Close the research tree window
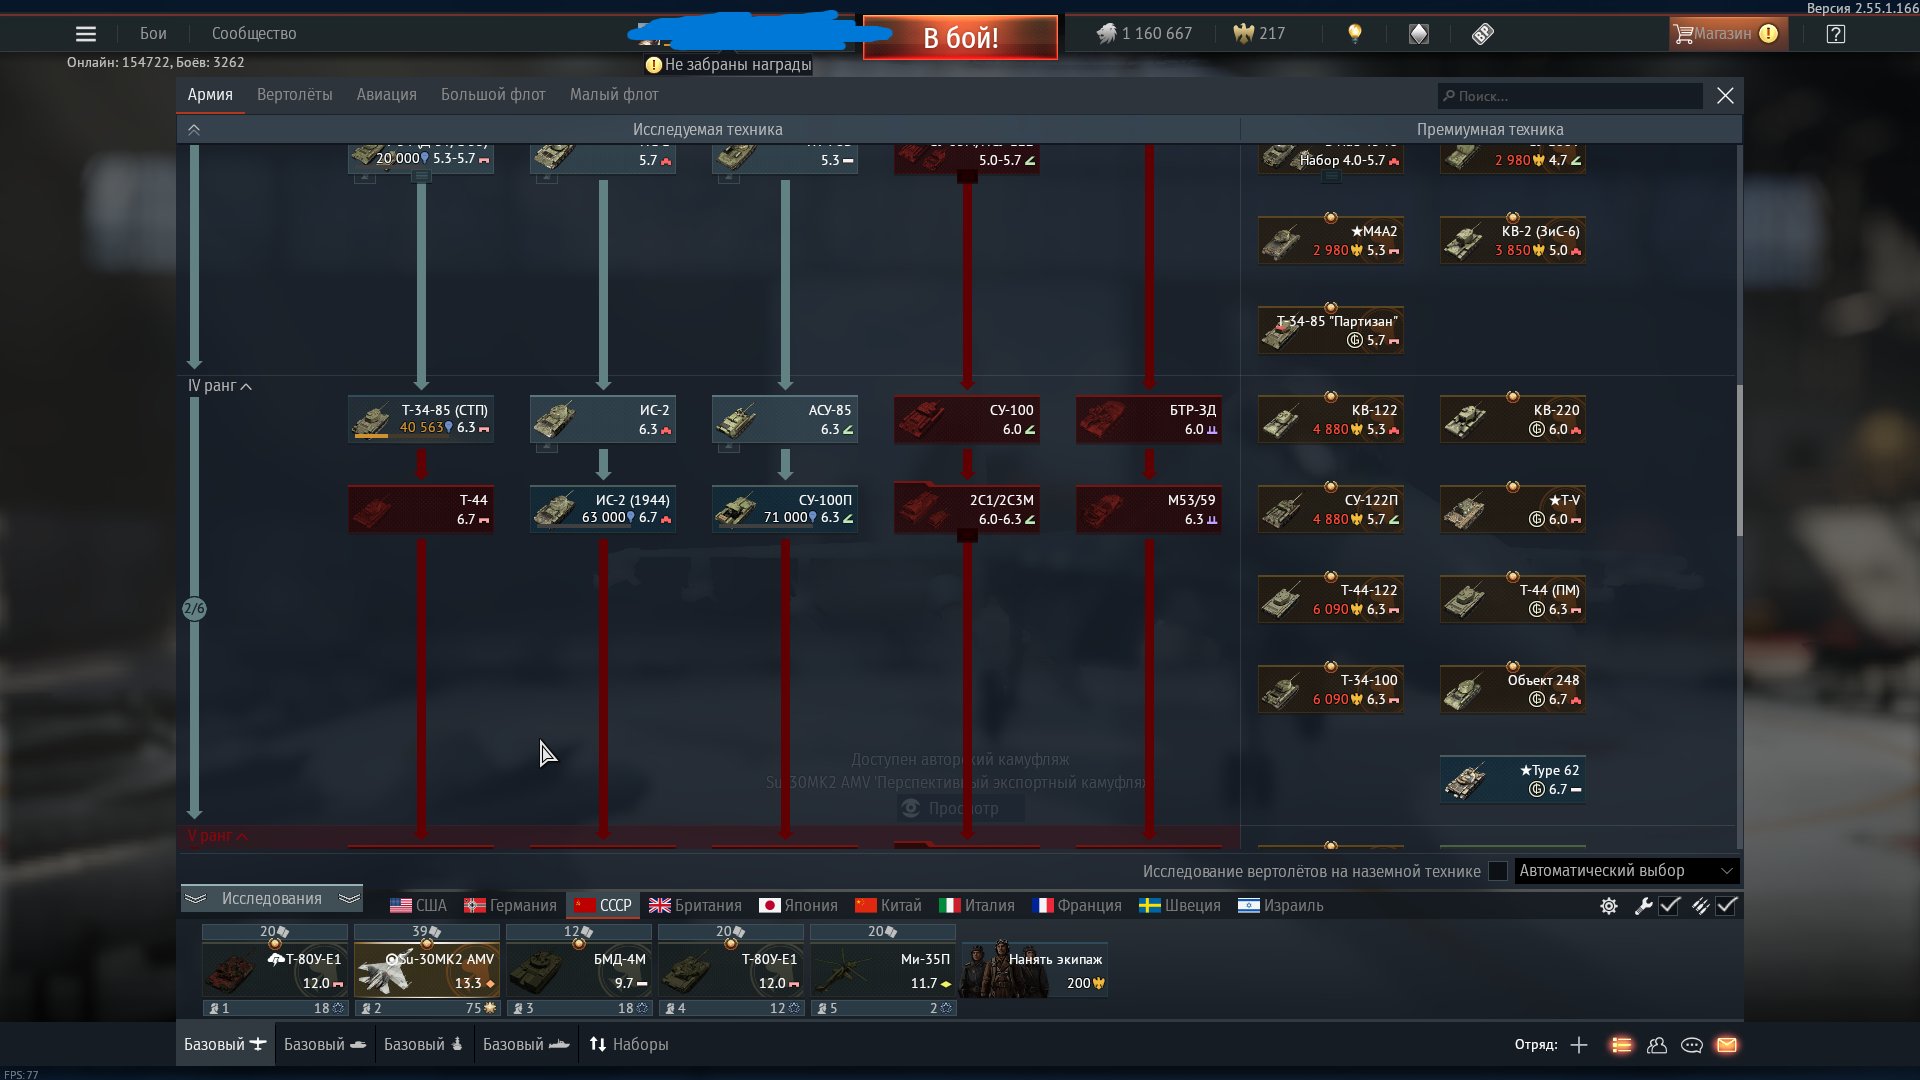The image size is (1920, 1080). pyautogui.click(x=1725, y=96)
